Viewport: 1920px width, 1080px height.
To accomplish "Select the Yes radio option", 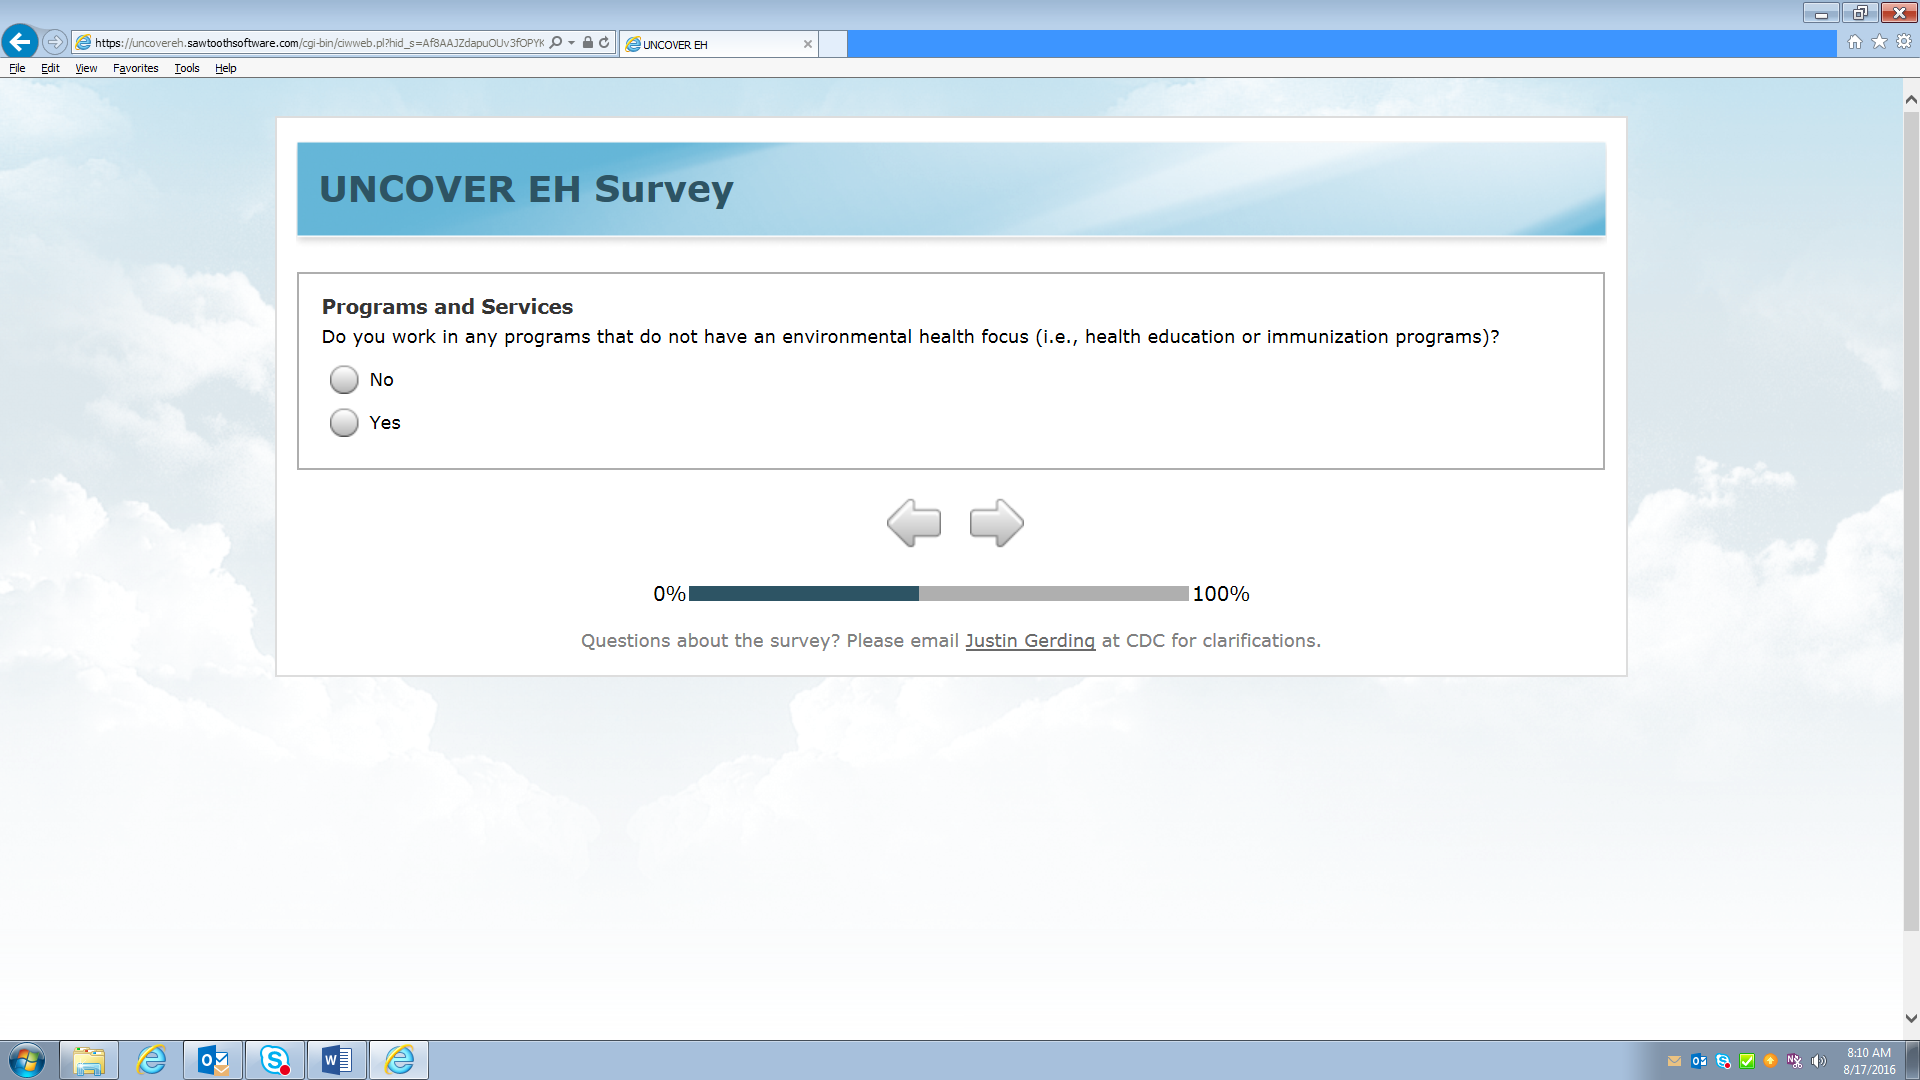I will [344, 423].
